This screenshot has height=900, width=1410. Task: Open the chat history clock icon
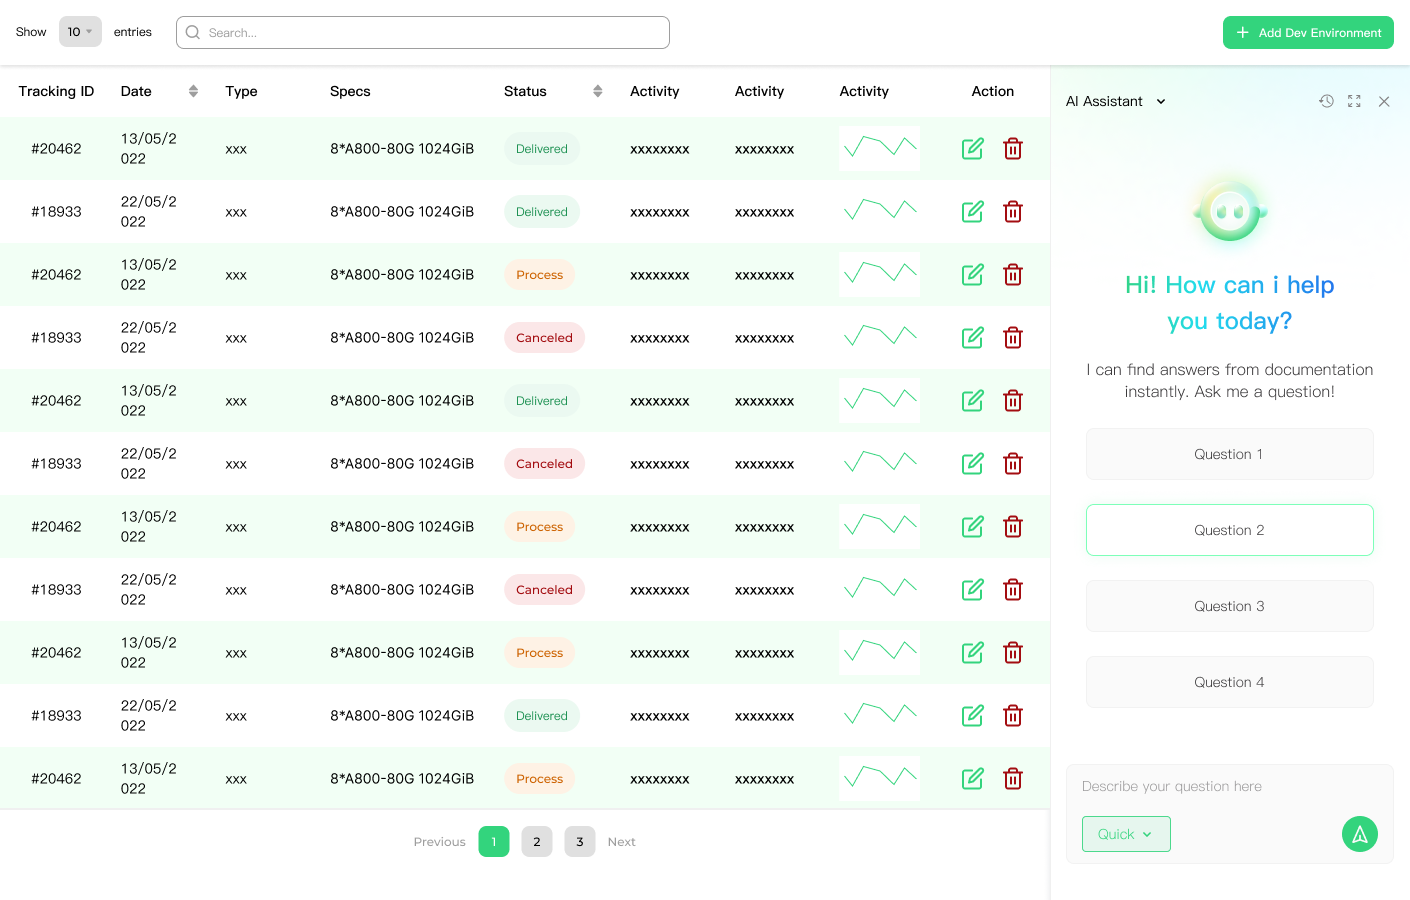1326,101
